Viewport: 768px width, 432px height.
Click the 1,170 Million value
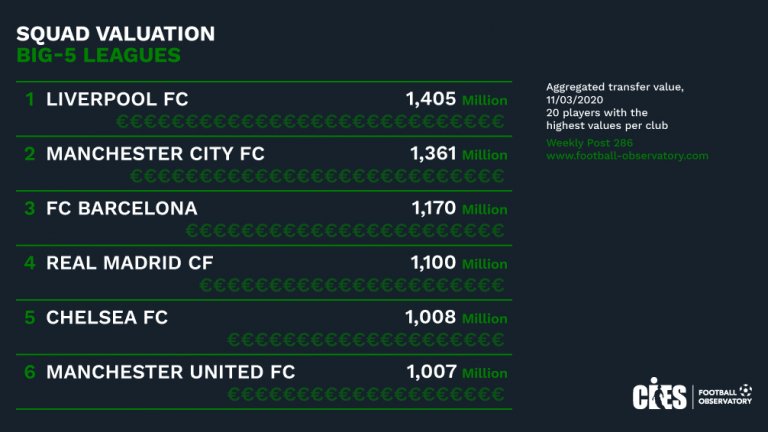point(459,209)
